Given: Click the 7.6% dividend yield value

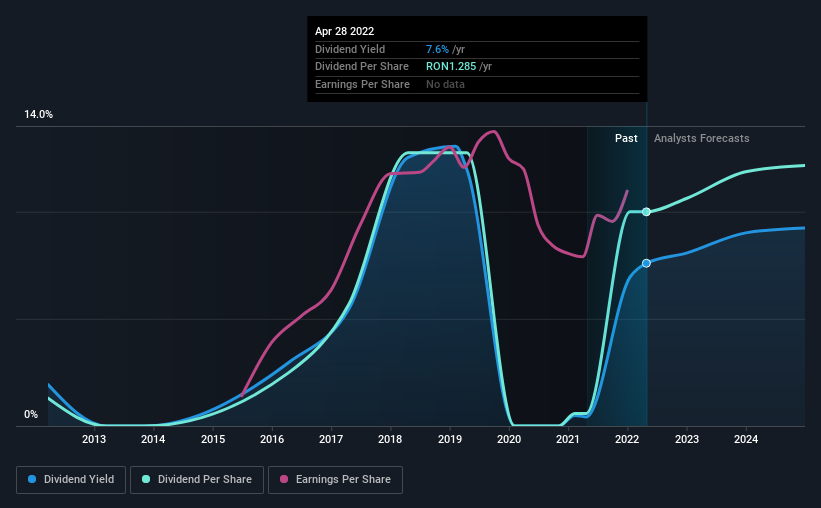Looking at the screenshot, I should click(437, 49).
